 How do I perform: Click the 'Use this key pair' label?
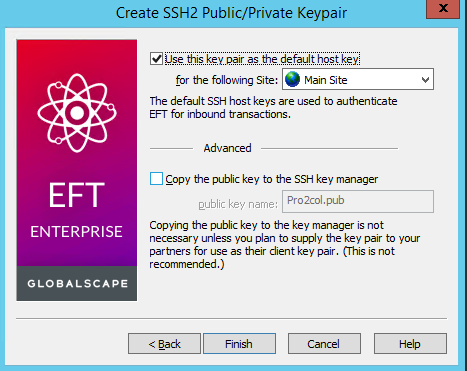coord(262,59)
